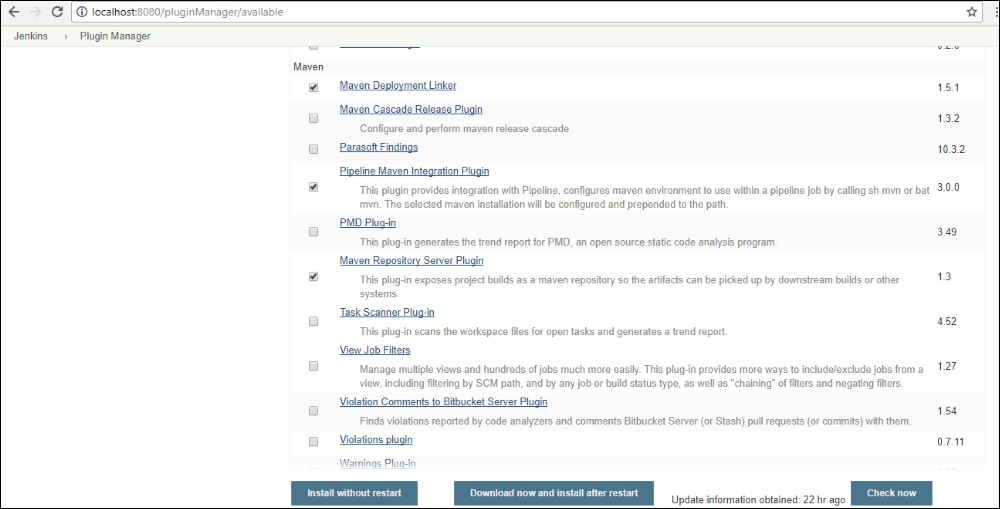1000x509 pixels.
Task: Expand breadcrumb arrow after Jenkins
Action: [x=65, y=36]
